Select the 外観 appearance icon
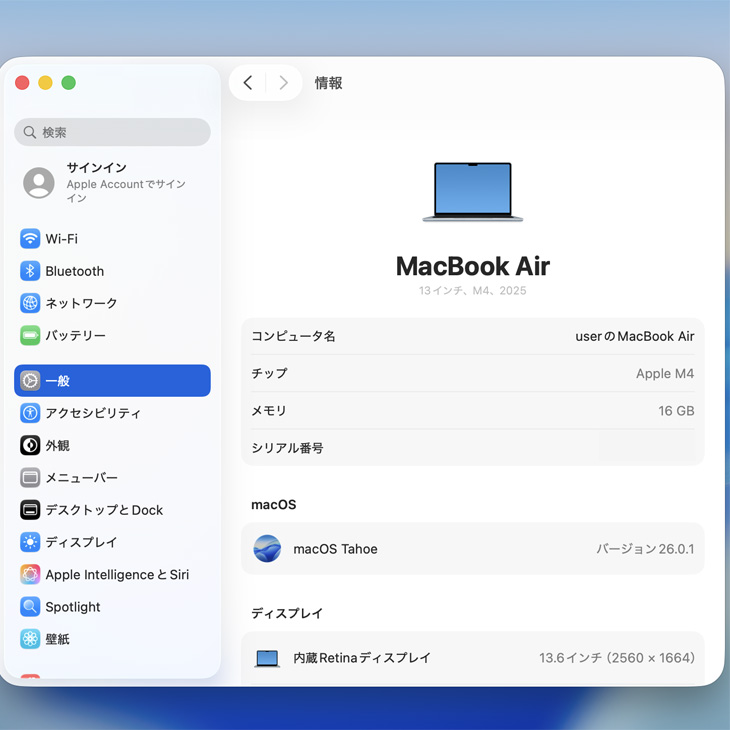The image size is (730, 730). 30,446
